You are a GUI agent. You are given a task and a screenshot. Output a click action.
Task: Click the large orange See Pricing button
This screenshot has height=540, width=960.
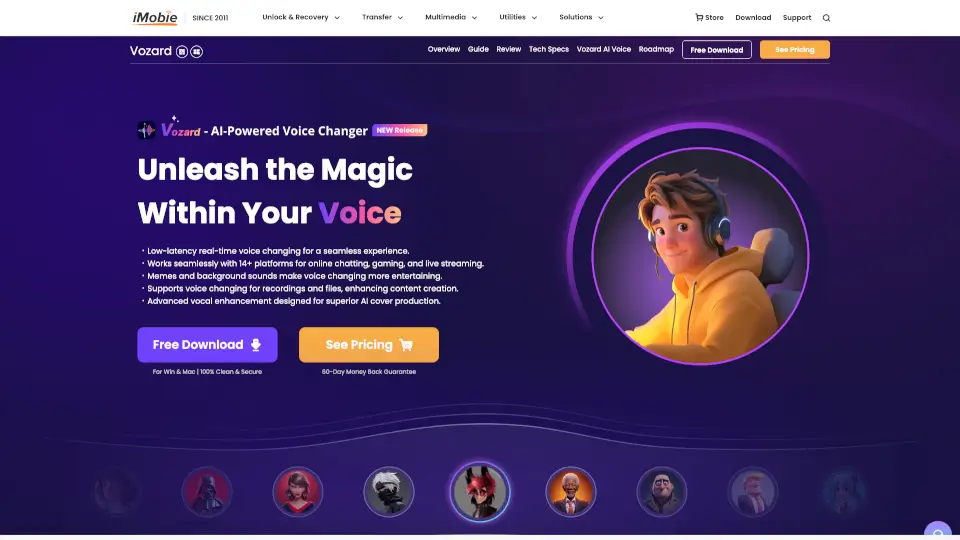tap(369, 345)
